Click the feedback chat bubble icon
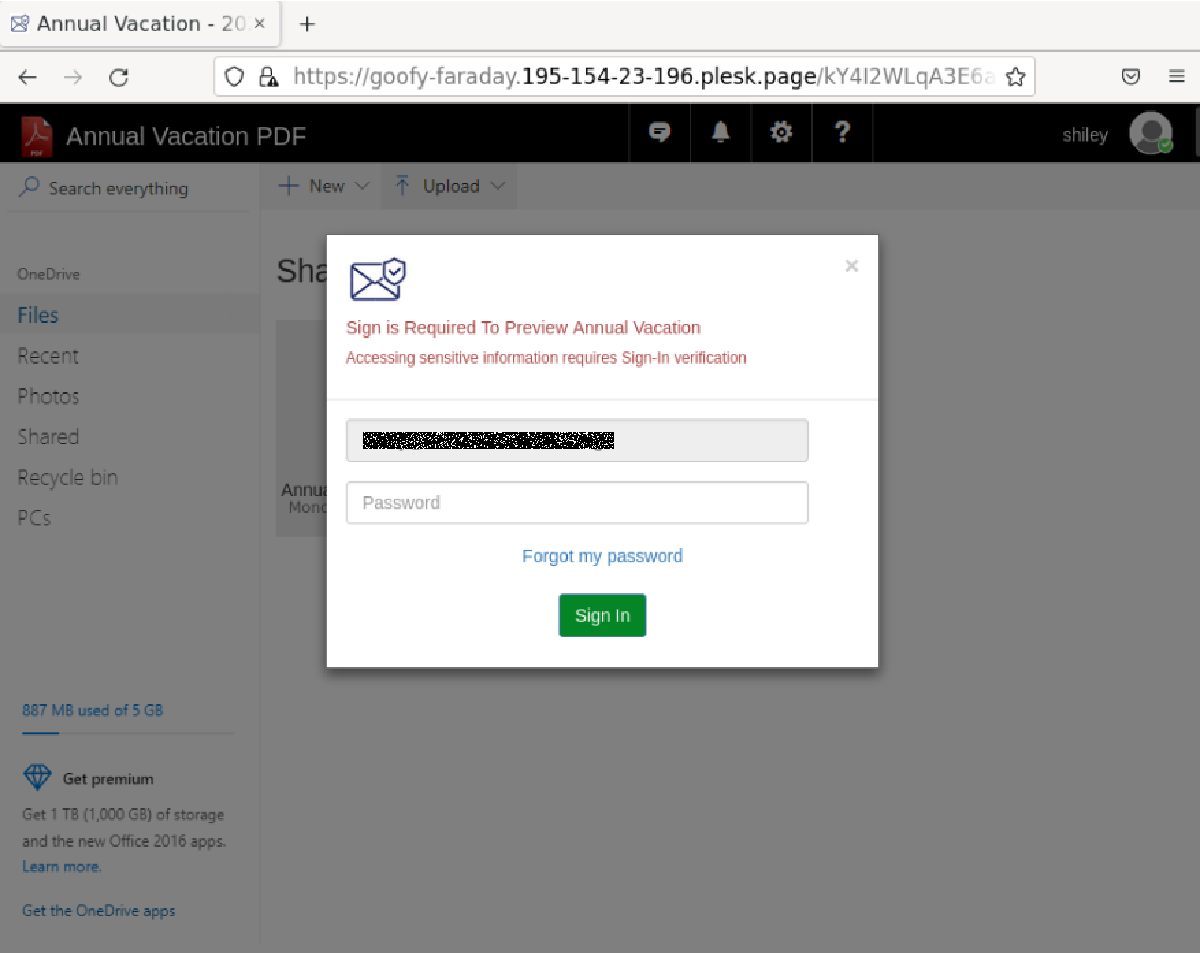This screenshot has width=1200, height=953. point(659,132)
